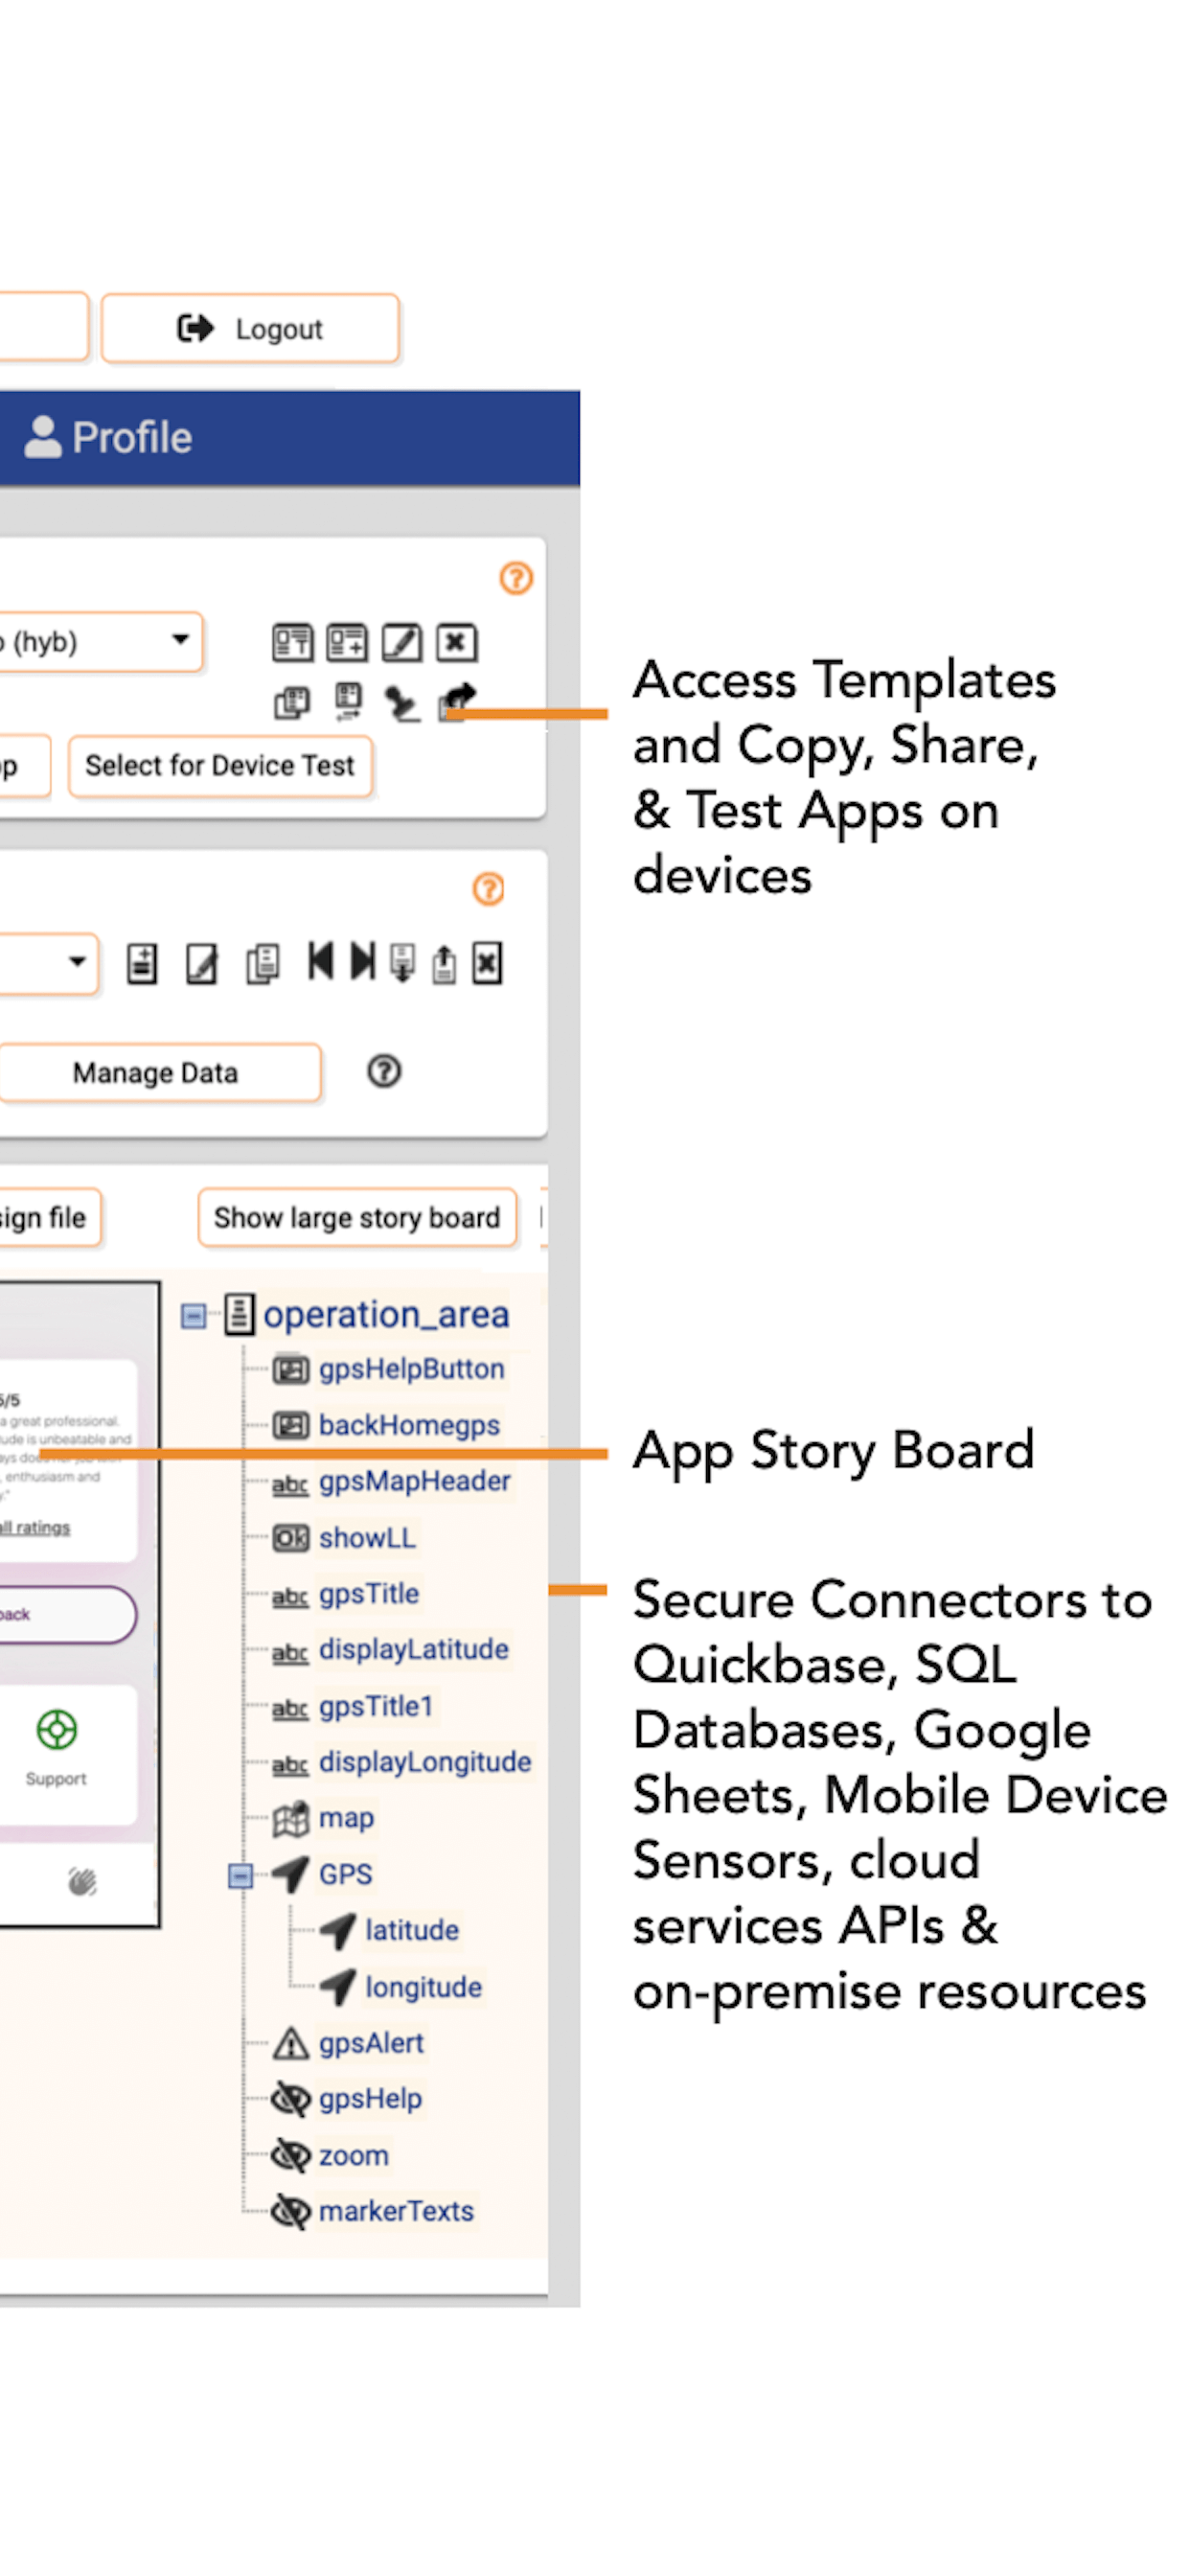Screen dimensions: 1190x2576
Task: Open the orange help icon in page panel
Action: click(488, 888)
